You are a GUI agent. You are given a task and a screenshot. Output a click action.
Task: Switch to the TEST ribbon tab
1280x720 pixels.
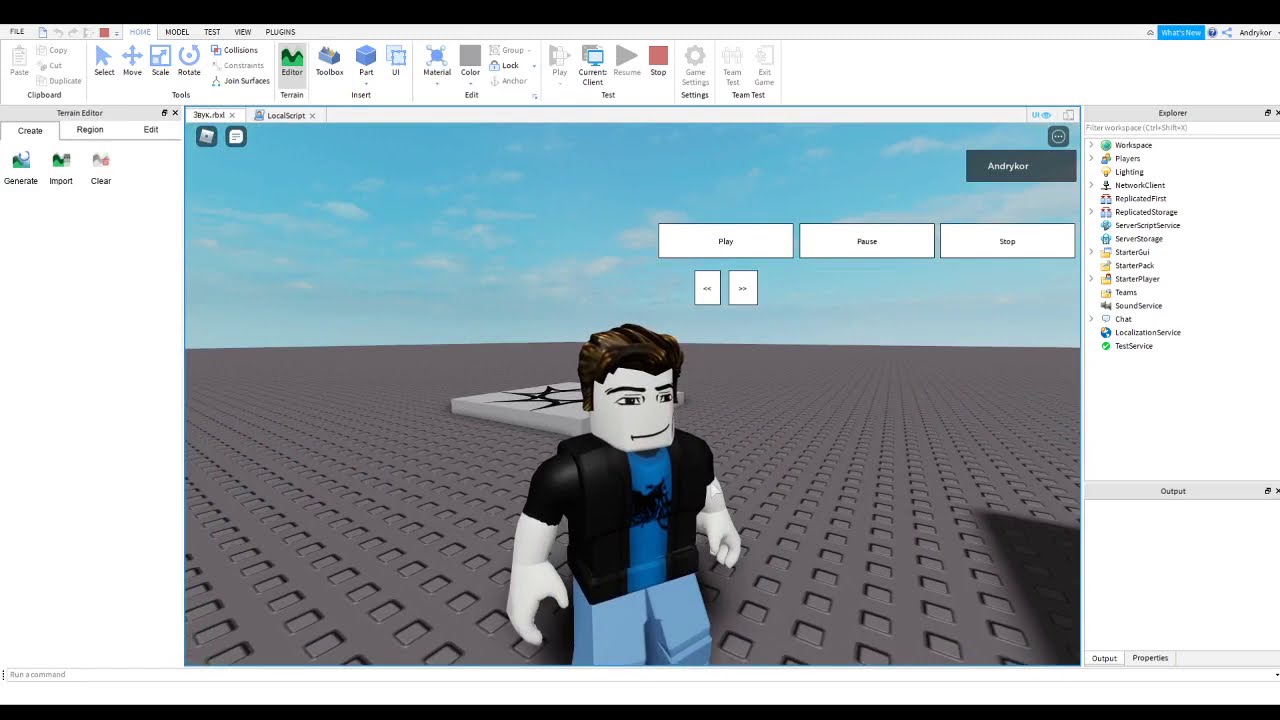pyautogui.click(x=212, y=32)
